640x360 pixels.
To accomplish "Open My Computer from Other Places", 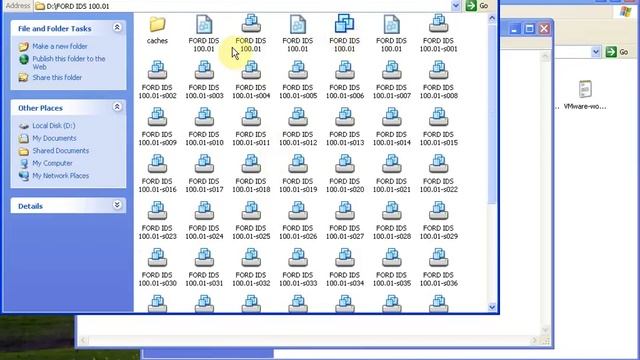I will tap(53, 163).
